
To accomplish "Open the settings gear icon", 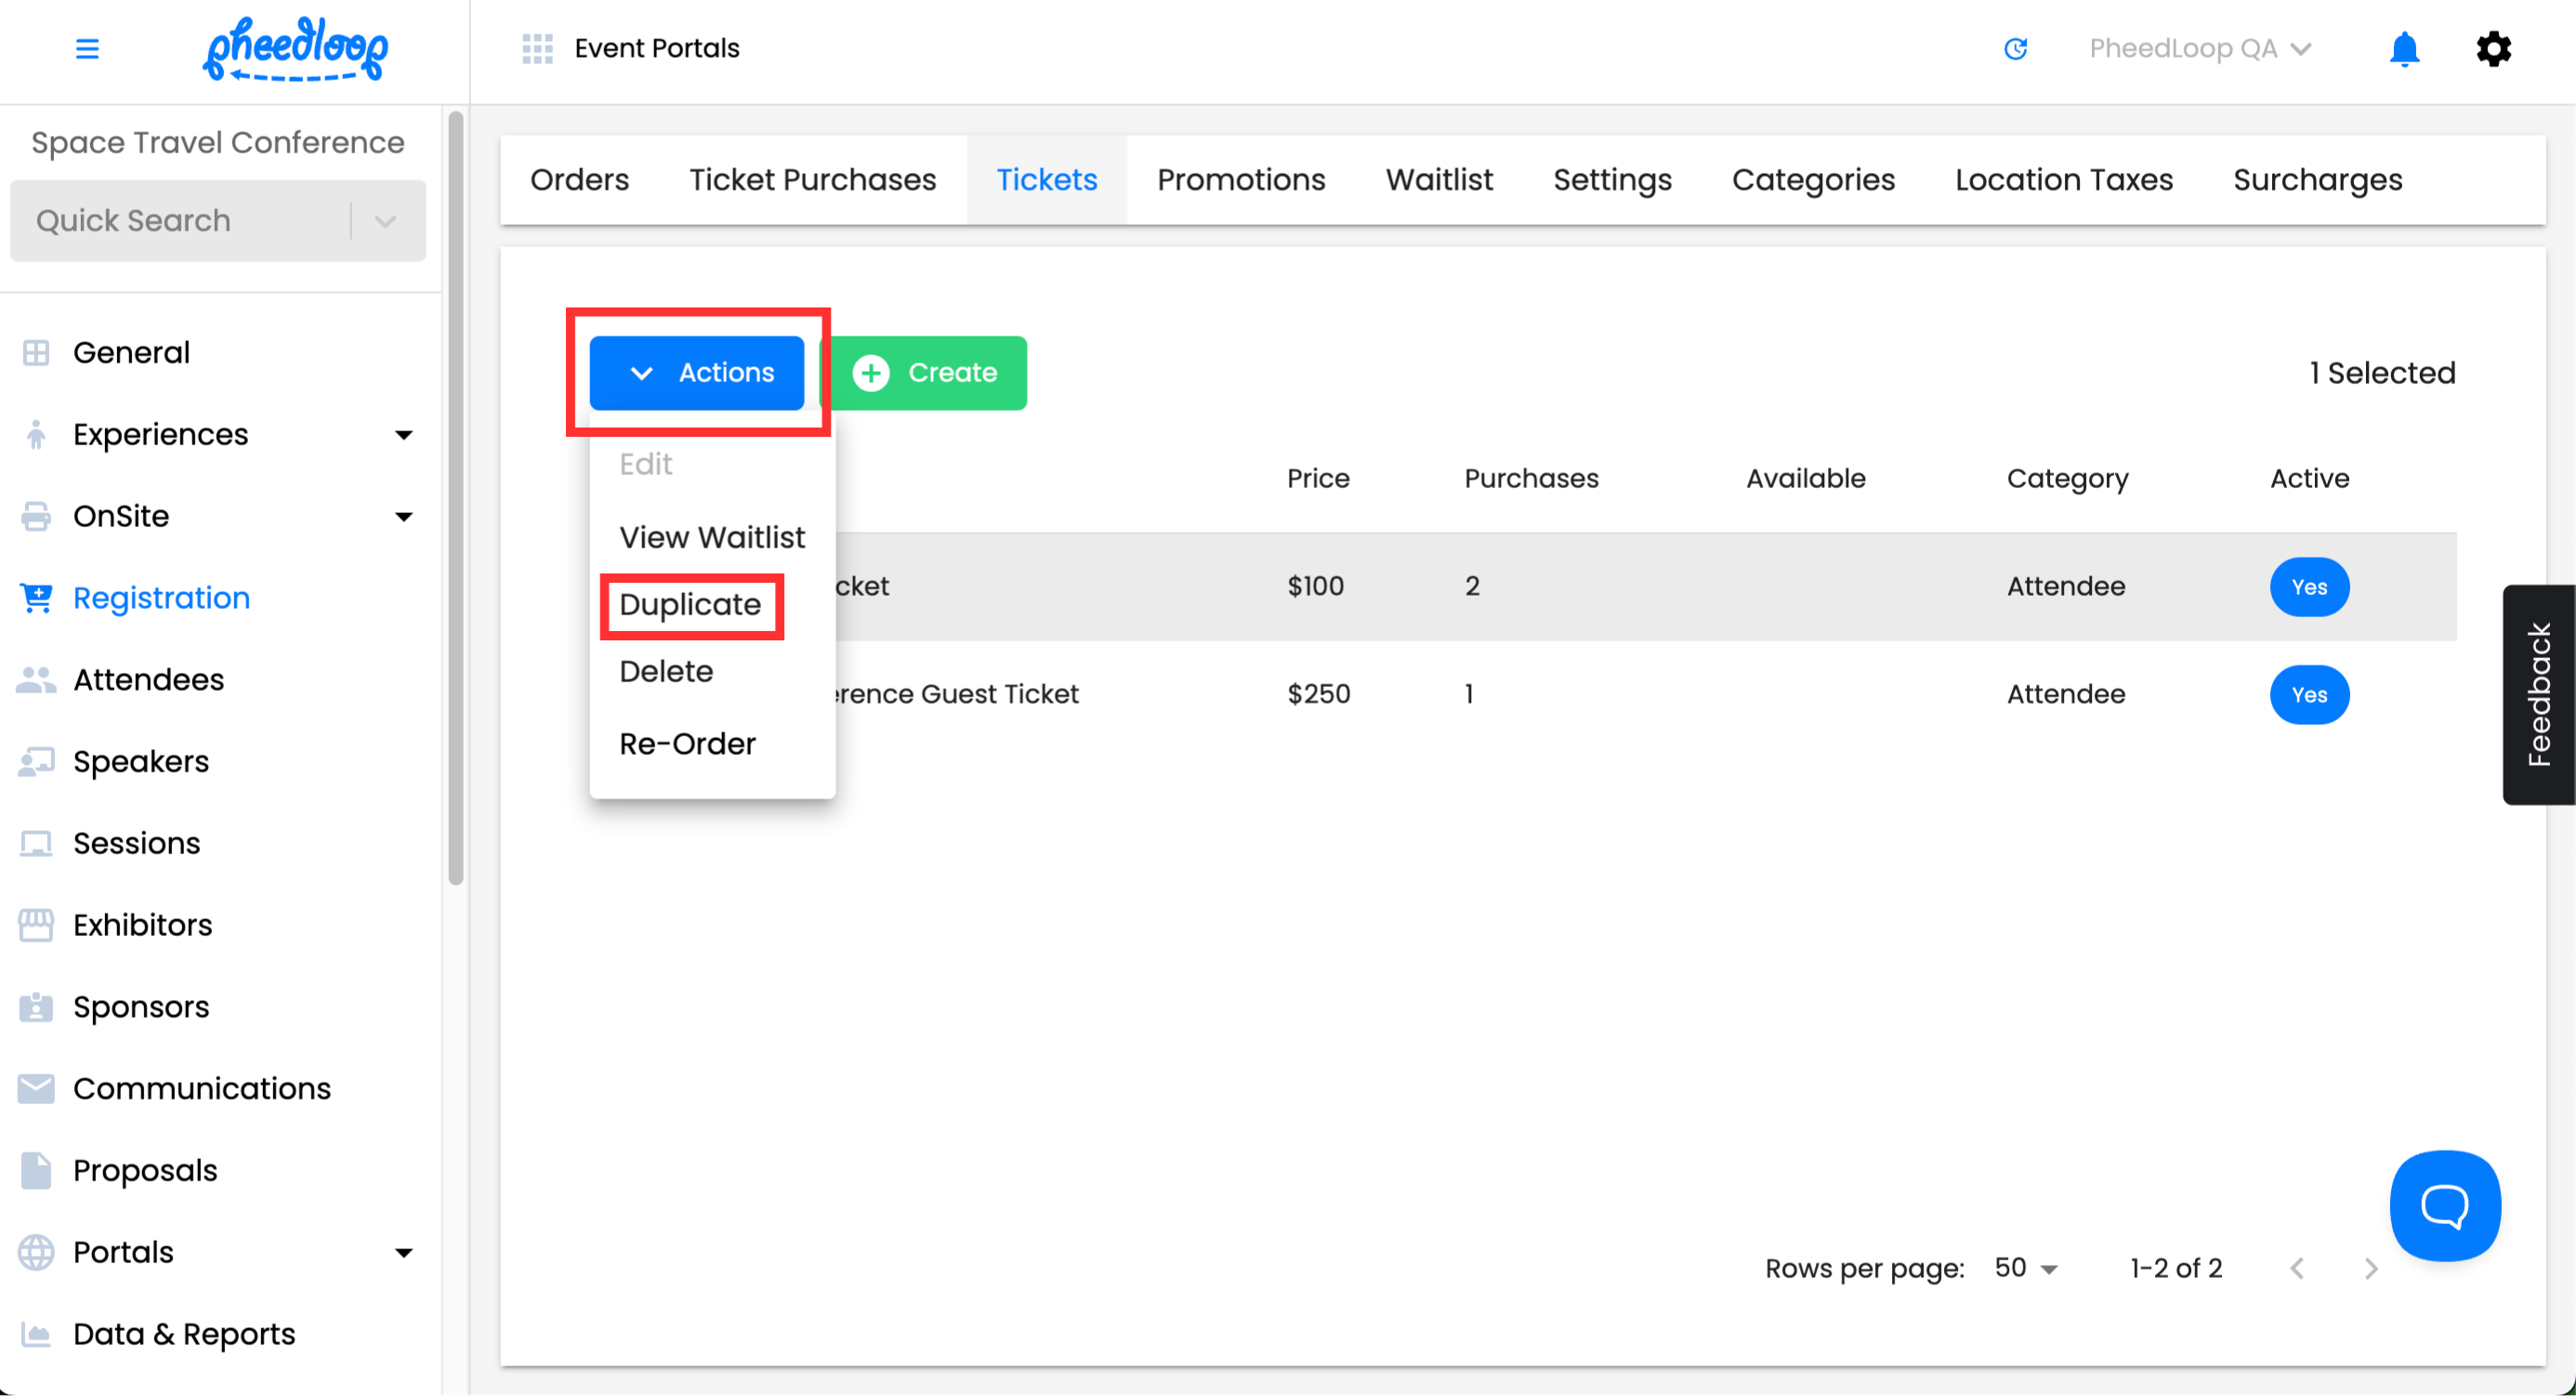I will pyautogui.click(x=2493, y=48).
